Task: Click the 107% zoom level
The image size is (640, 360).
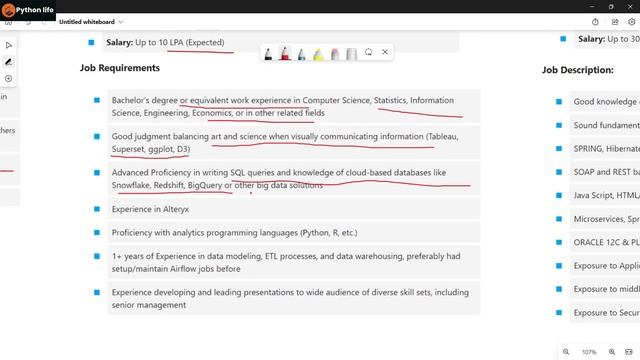Action: [589, 352]
